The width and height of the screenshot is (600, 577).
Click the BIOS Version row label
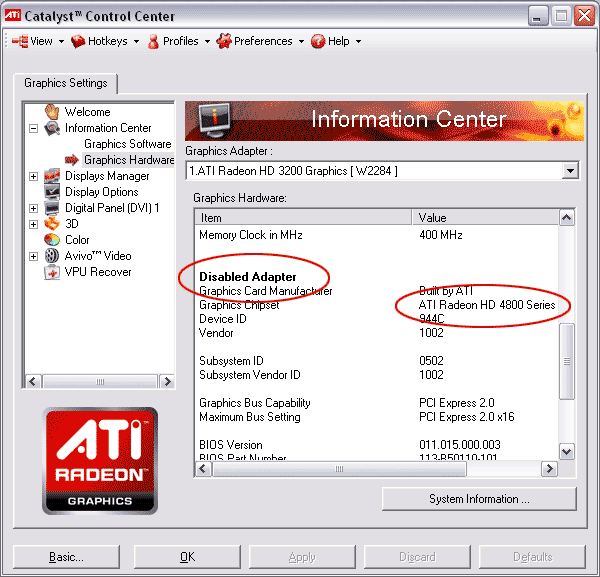(x=231, y=445)
